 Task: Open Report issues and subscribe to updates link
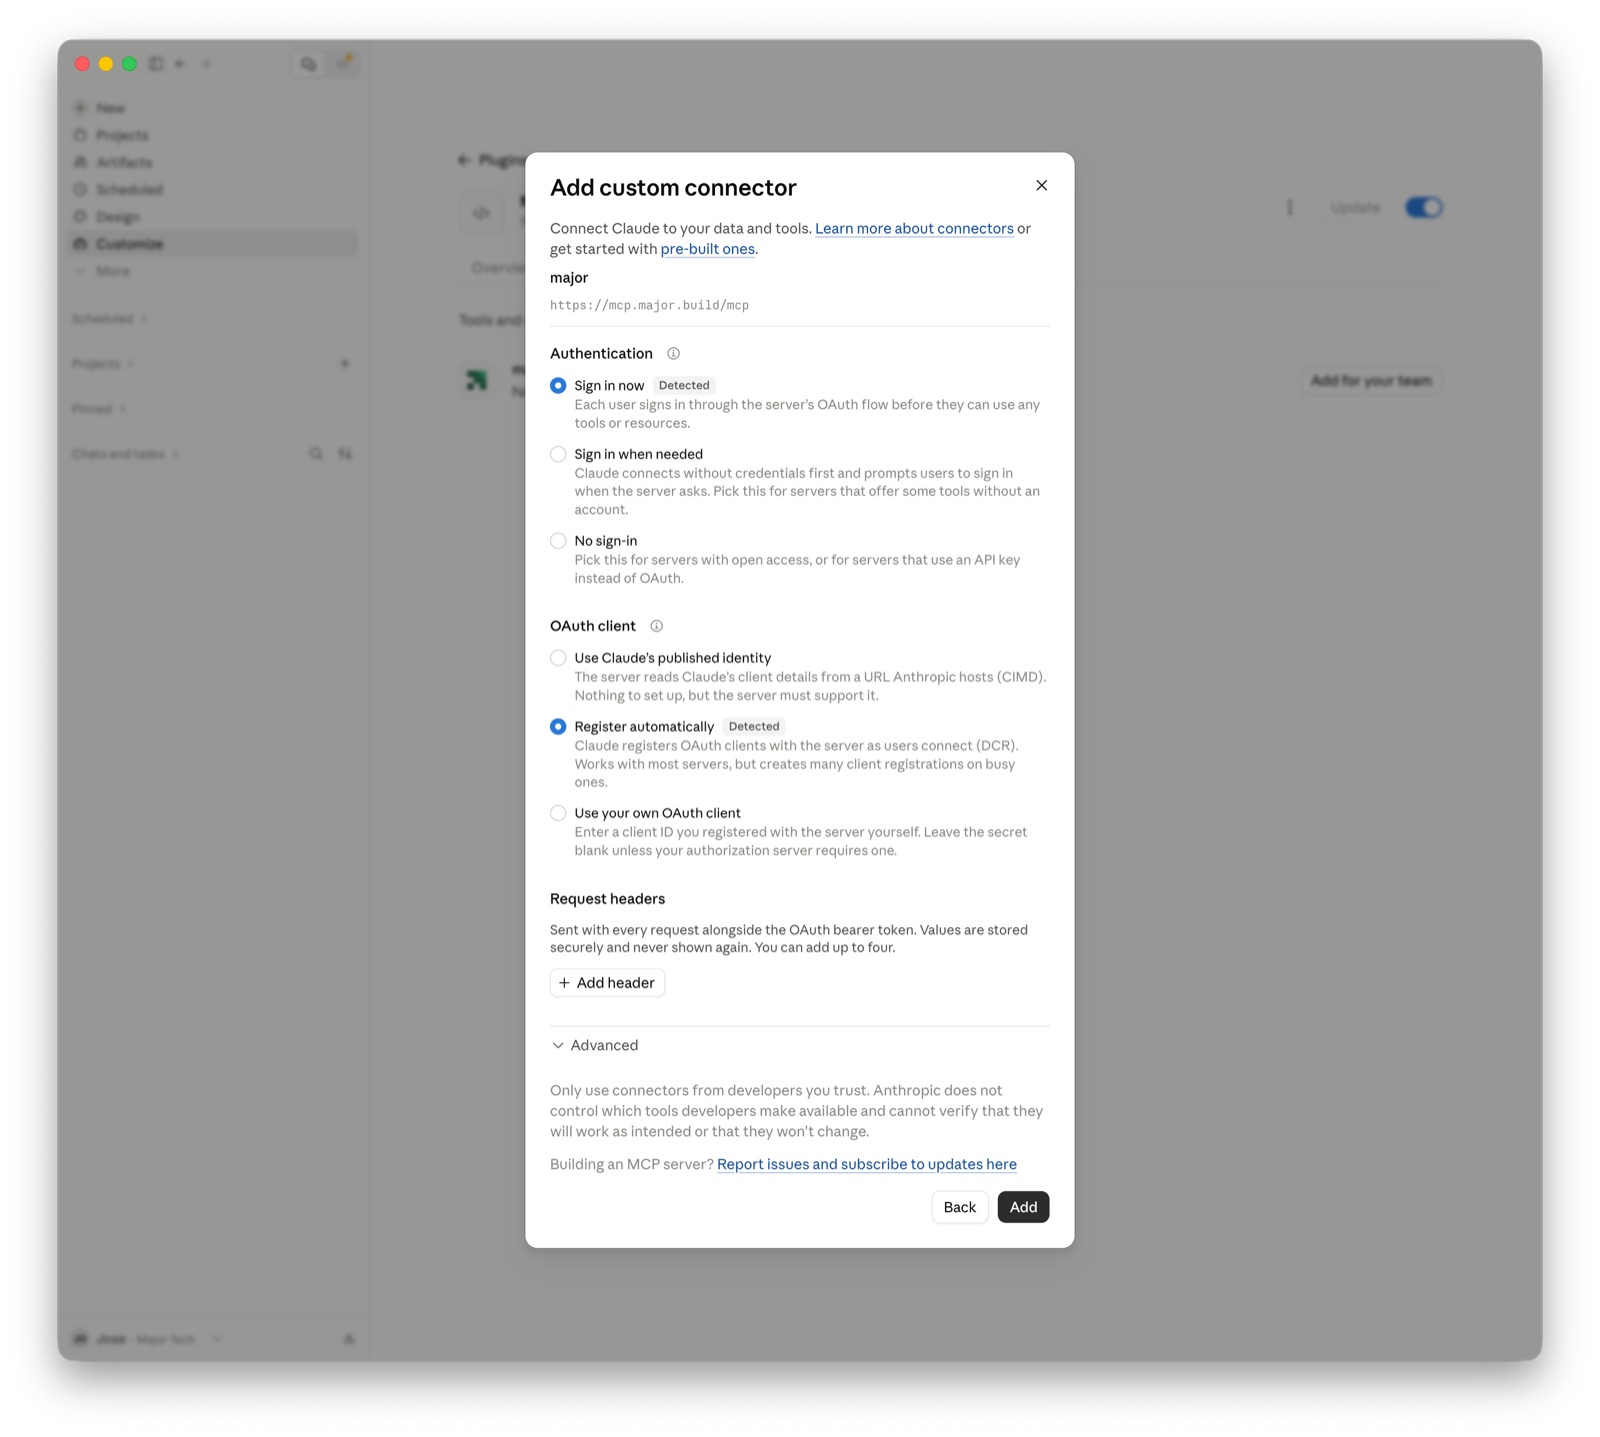pyautogui.click(x=867, y=1165)
